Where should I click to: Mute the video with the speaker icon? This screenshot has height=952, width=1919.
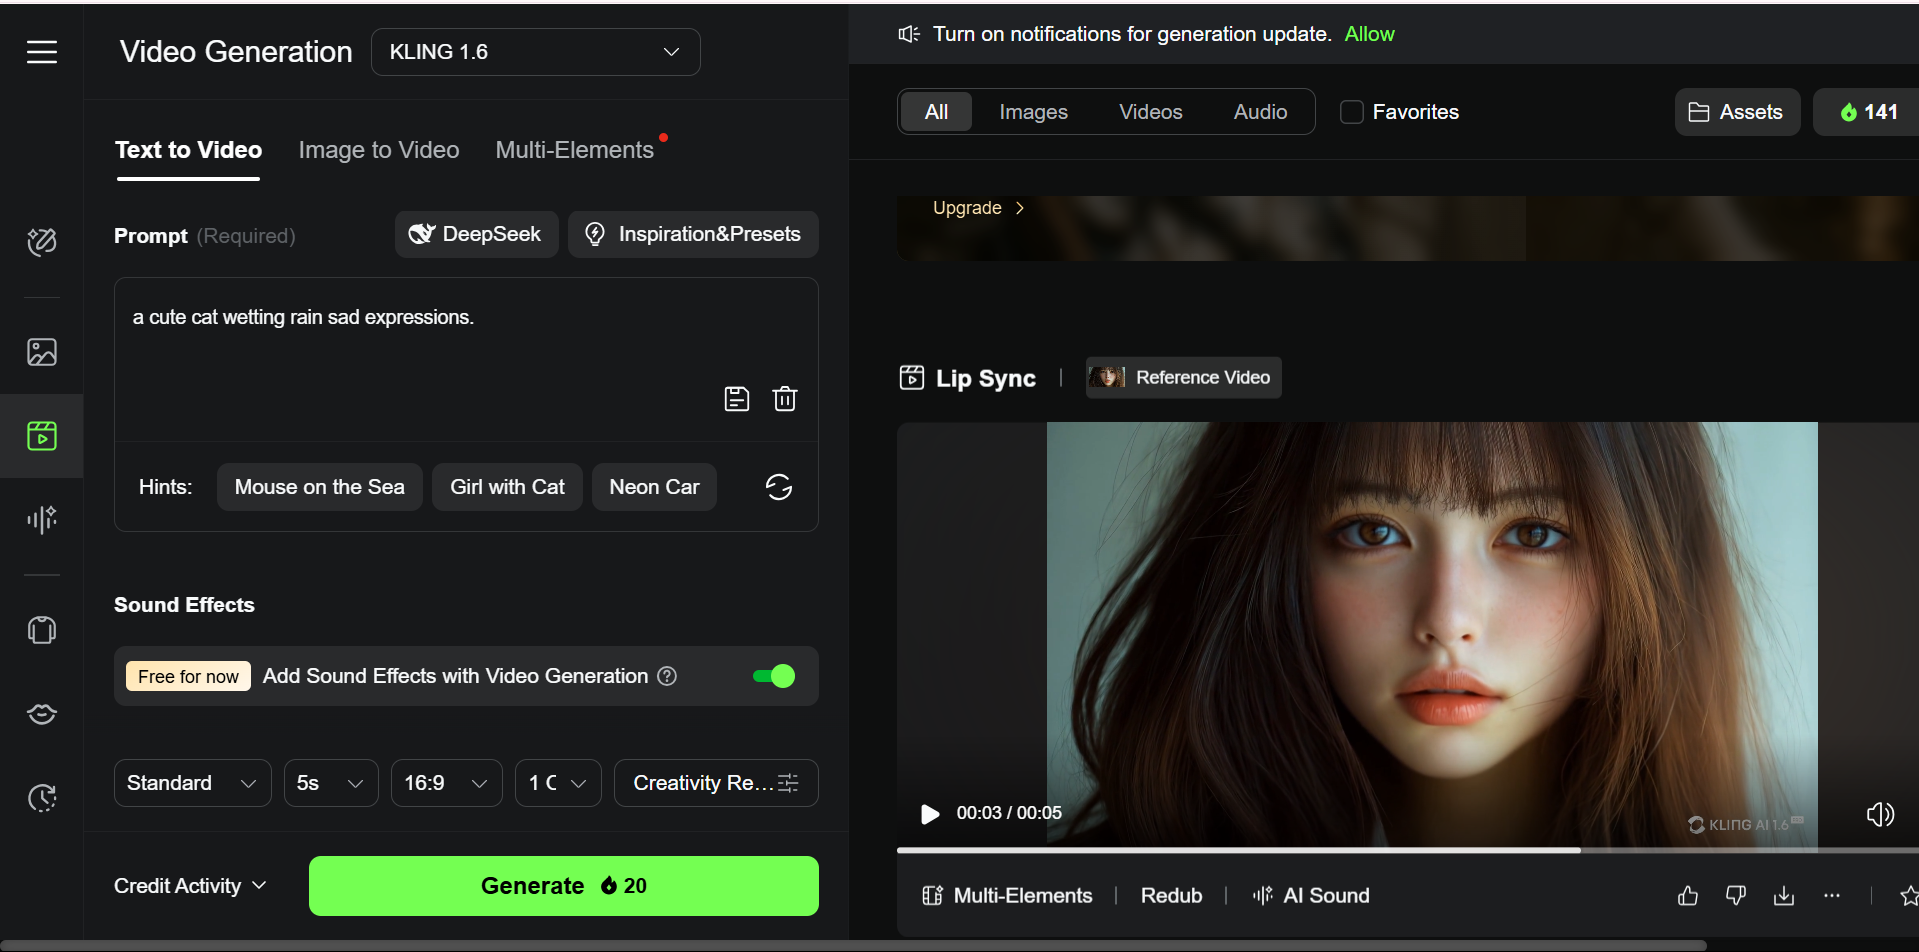click(x=1881, y=813)
